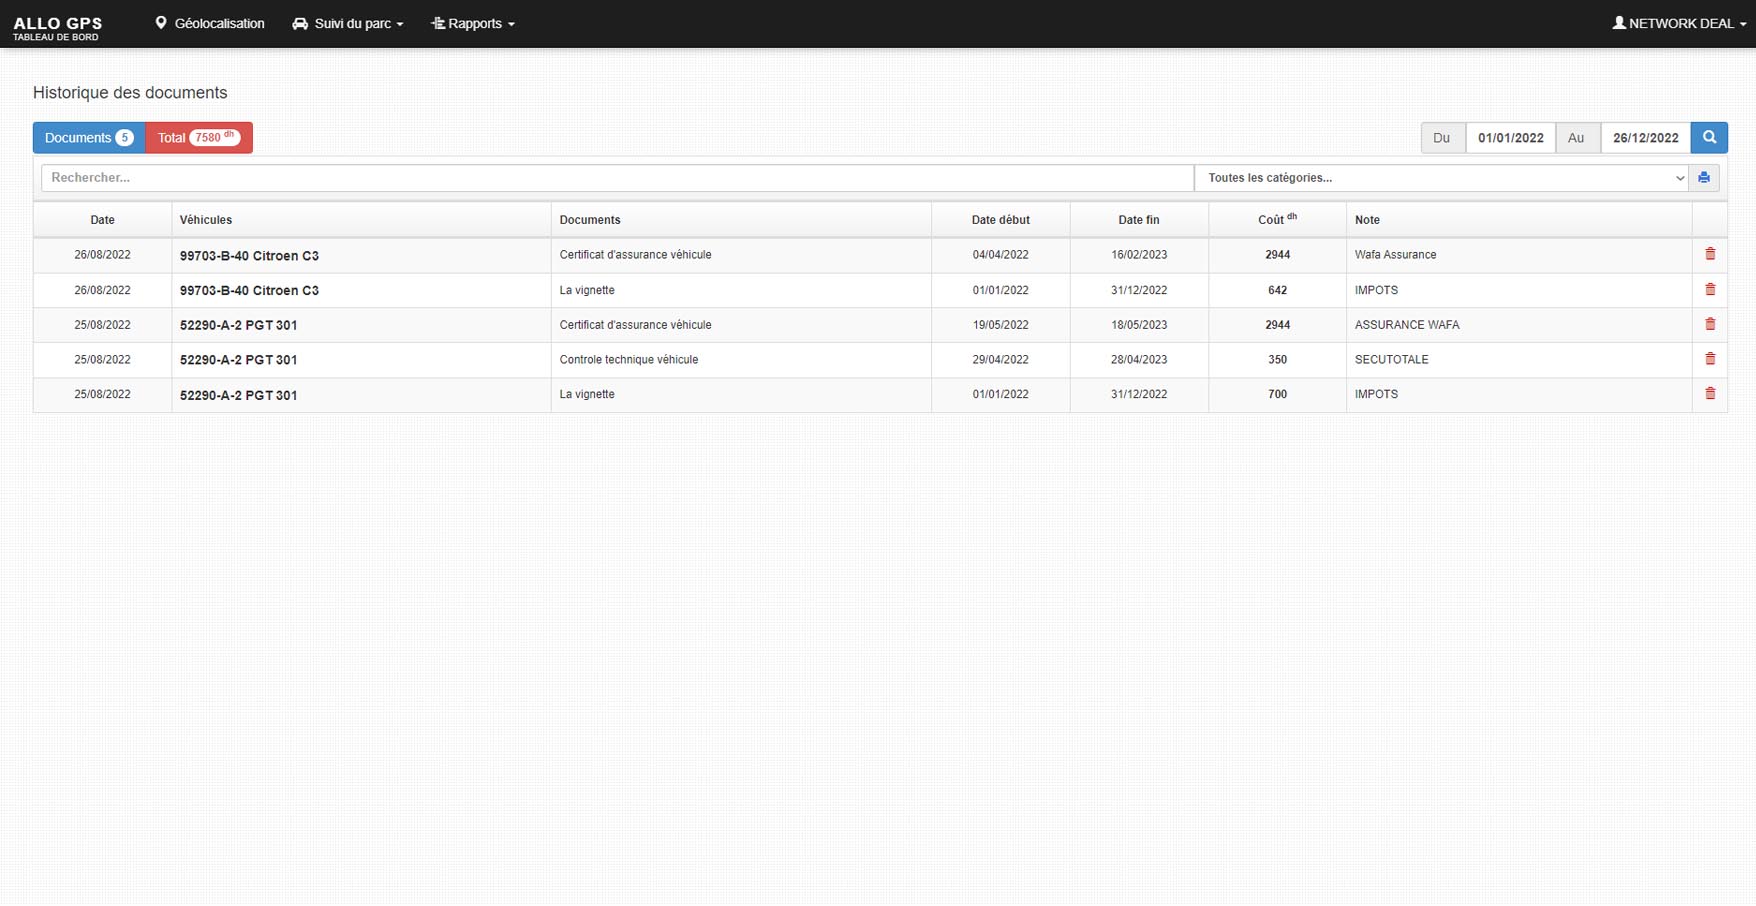Delete the PGT 301 La vignette row
Screen dimensions: 1756x906
[1710, 394]
